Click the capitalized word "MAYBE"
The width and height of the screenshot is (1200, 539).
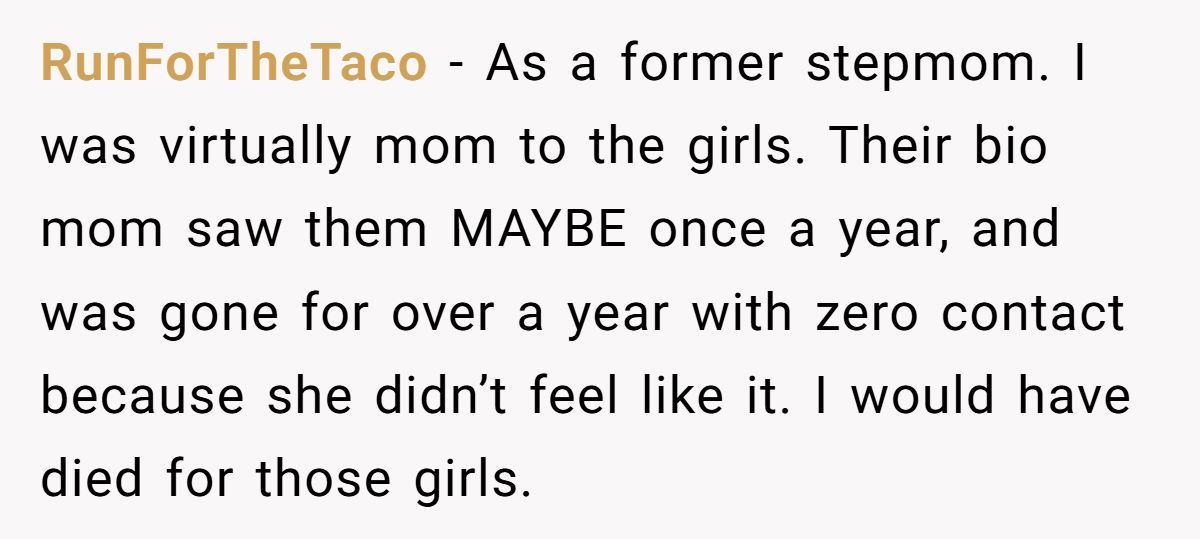538,230
